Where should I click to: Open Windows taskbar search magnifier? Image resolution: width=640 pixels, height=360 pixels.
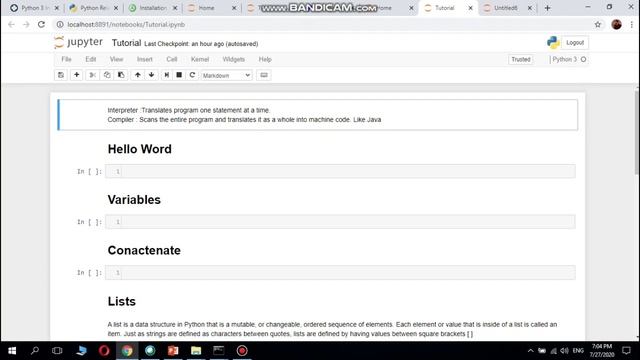click(35, 351)
